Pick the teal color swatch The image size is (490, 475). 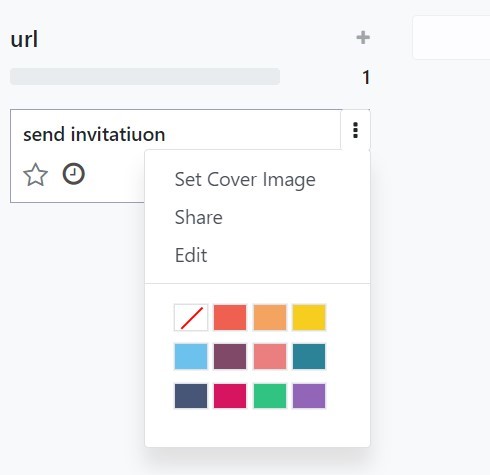coord(309,357)
